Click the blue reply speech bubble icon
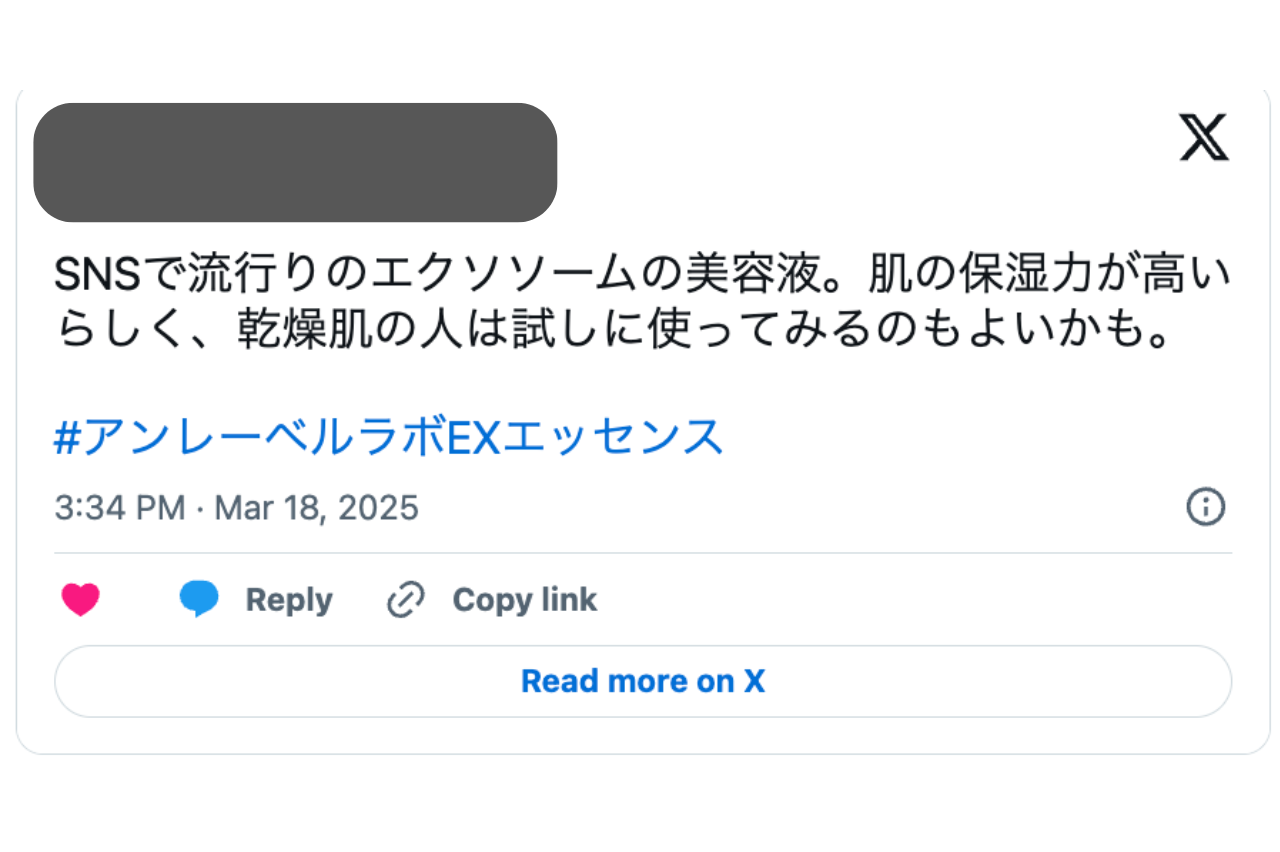The image size is (1280, 852). pos(199,599)
